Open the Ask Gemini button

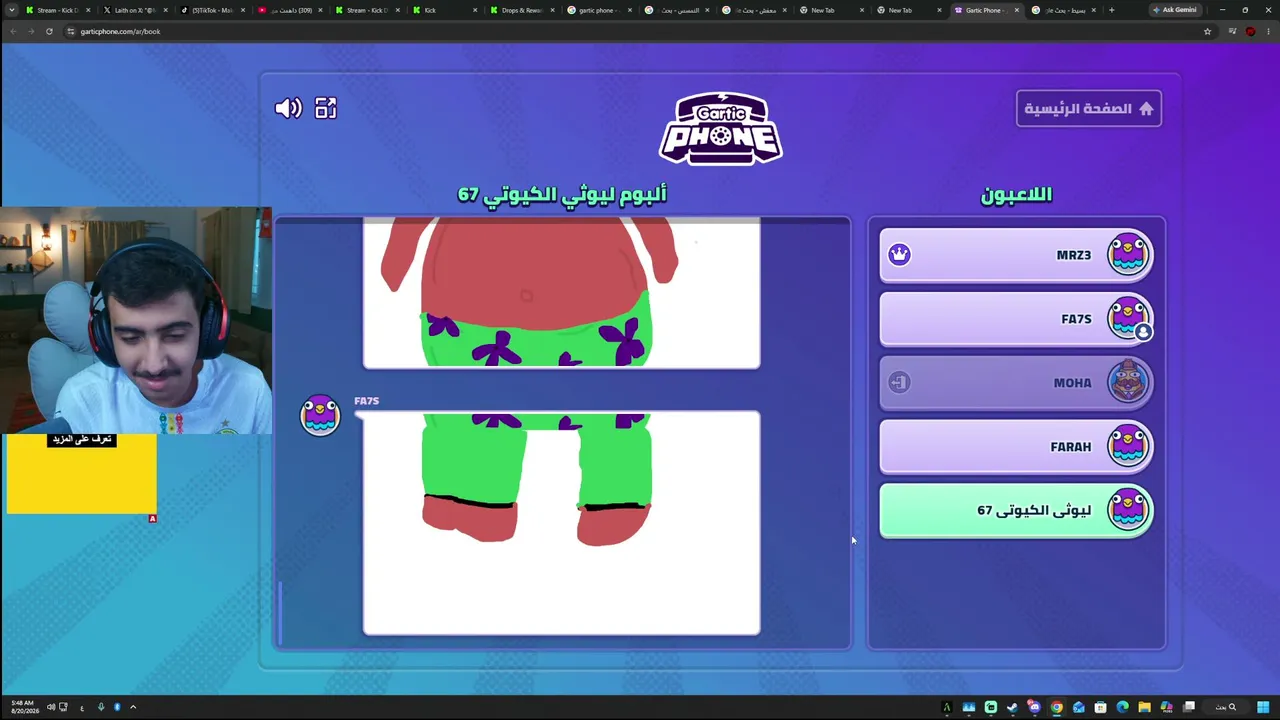[x=1175, y=10]
